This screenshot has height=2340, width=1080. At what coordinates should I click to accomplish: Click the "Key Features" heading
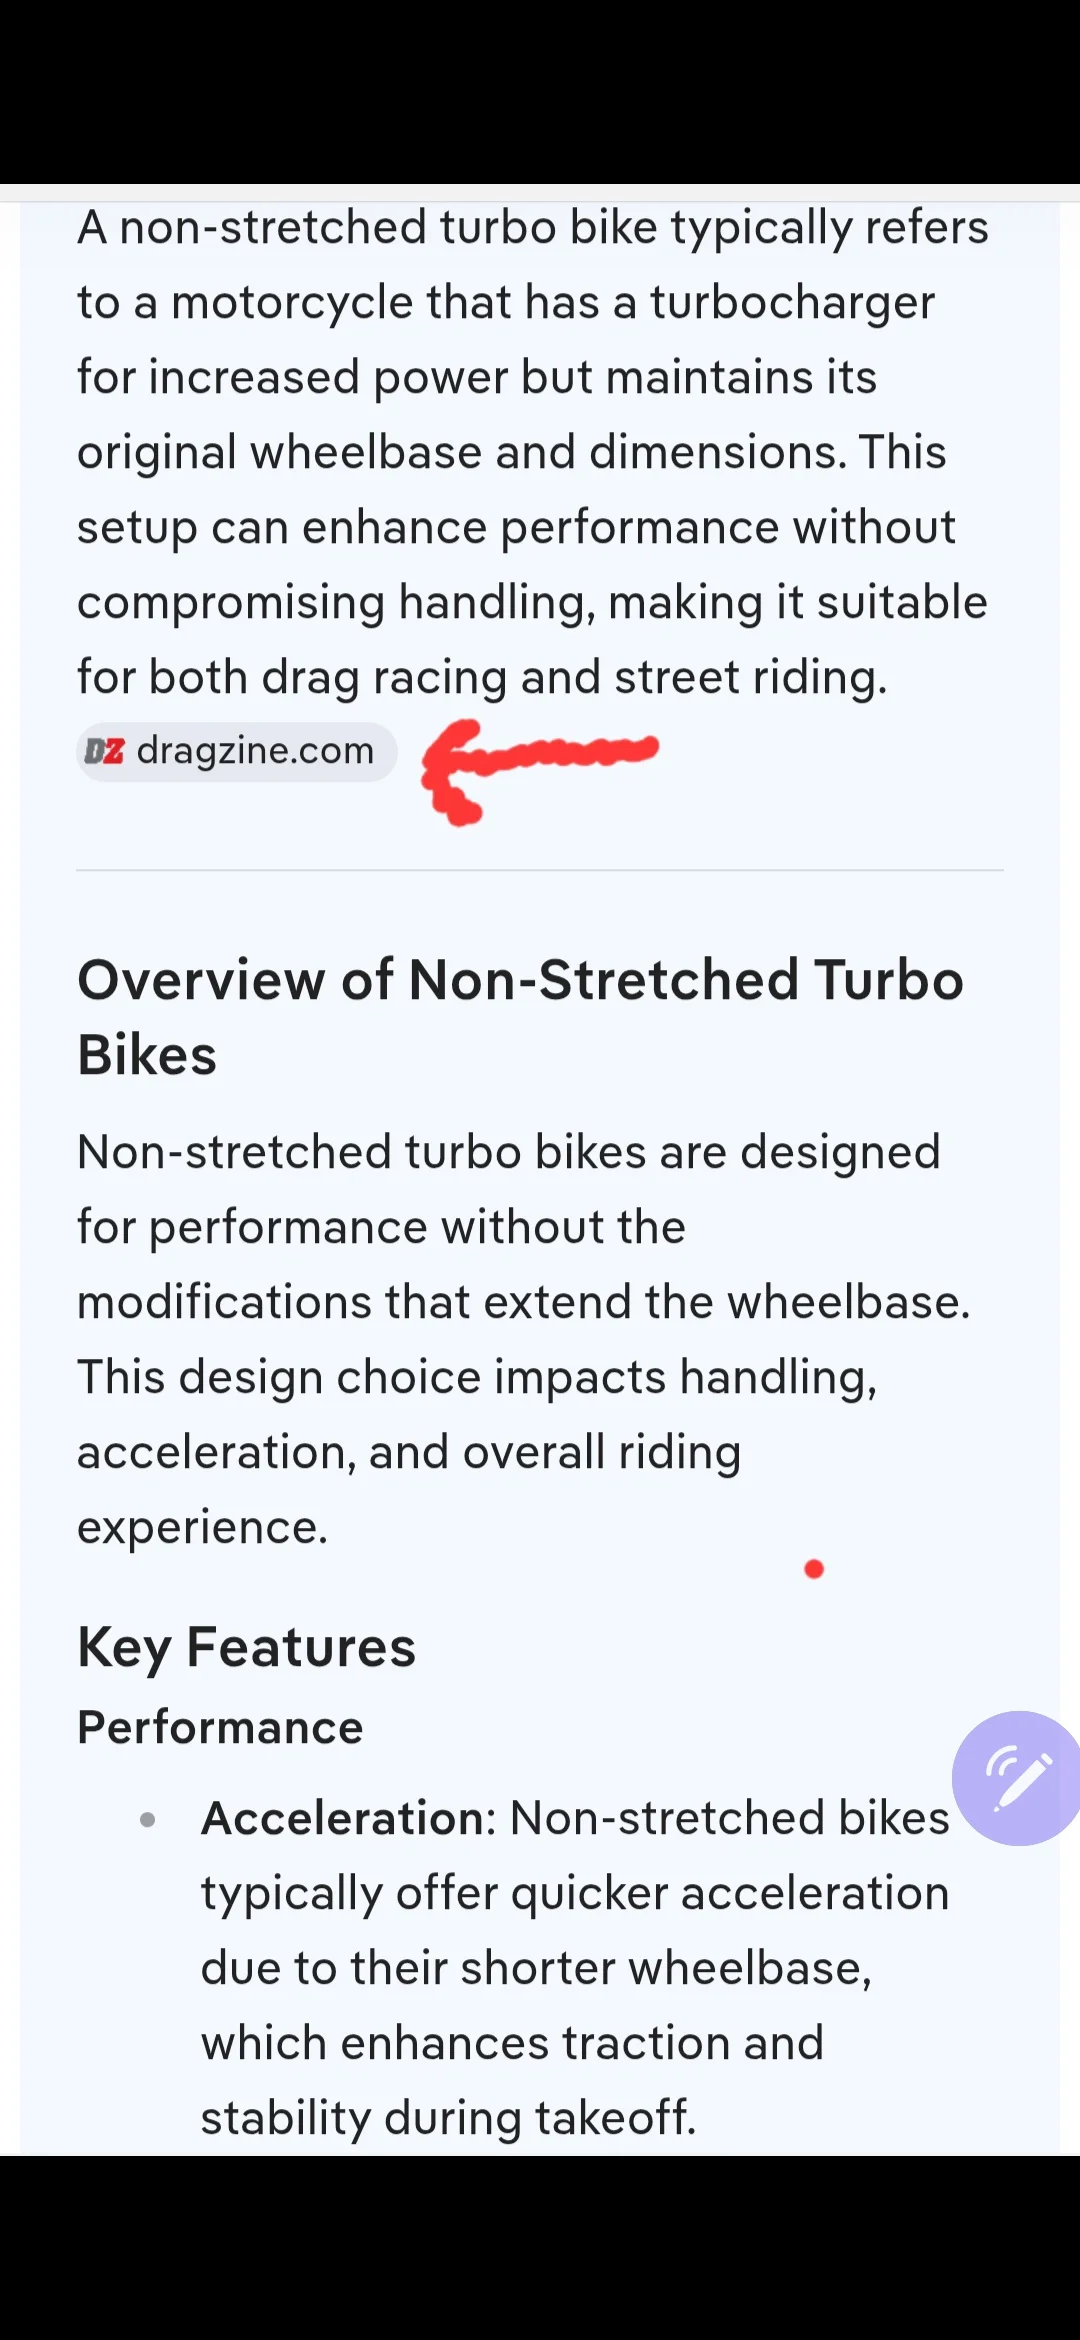(246, 1647)
